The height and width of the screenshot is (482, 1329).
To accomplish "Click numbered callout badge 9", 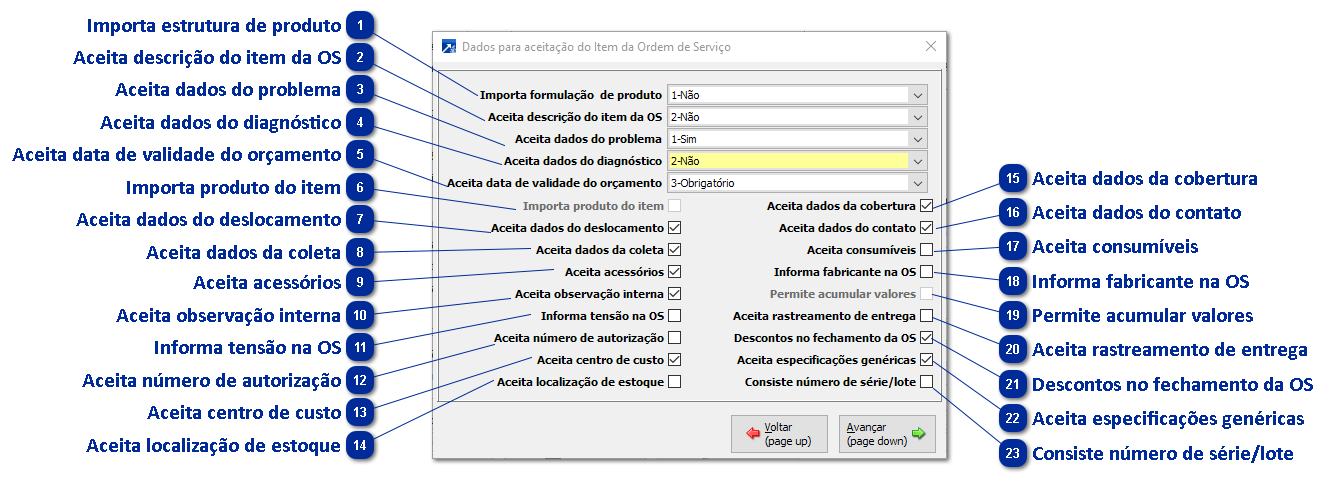I will pos(360,283).
